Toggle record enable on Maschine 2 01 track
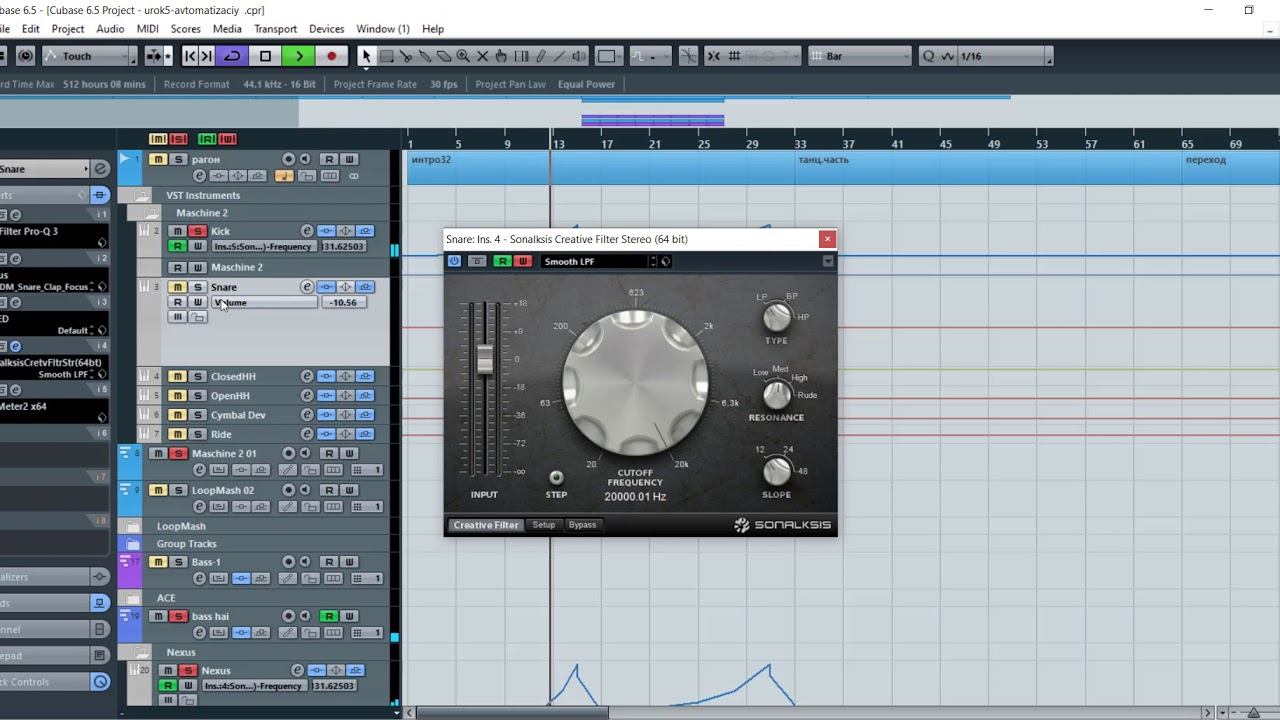The height and width of the screenshot is (720, 1280). 289,453
